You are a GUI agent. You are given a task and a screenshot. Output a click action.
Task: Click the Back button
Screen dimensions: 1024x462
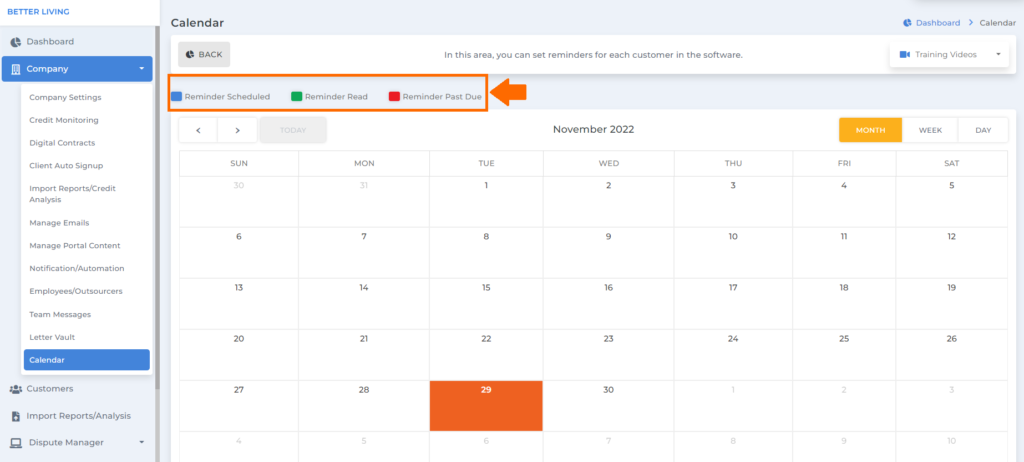[204, 55]
